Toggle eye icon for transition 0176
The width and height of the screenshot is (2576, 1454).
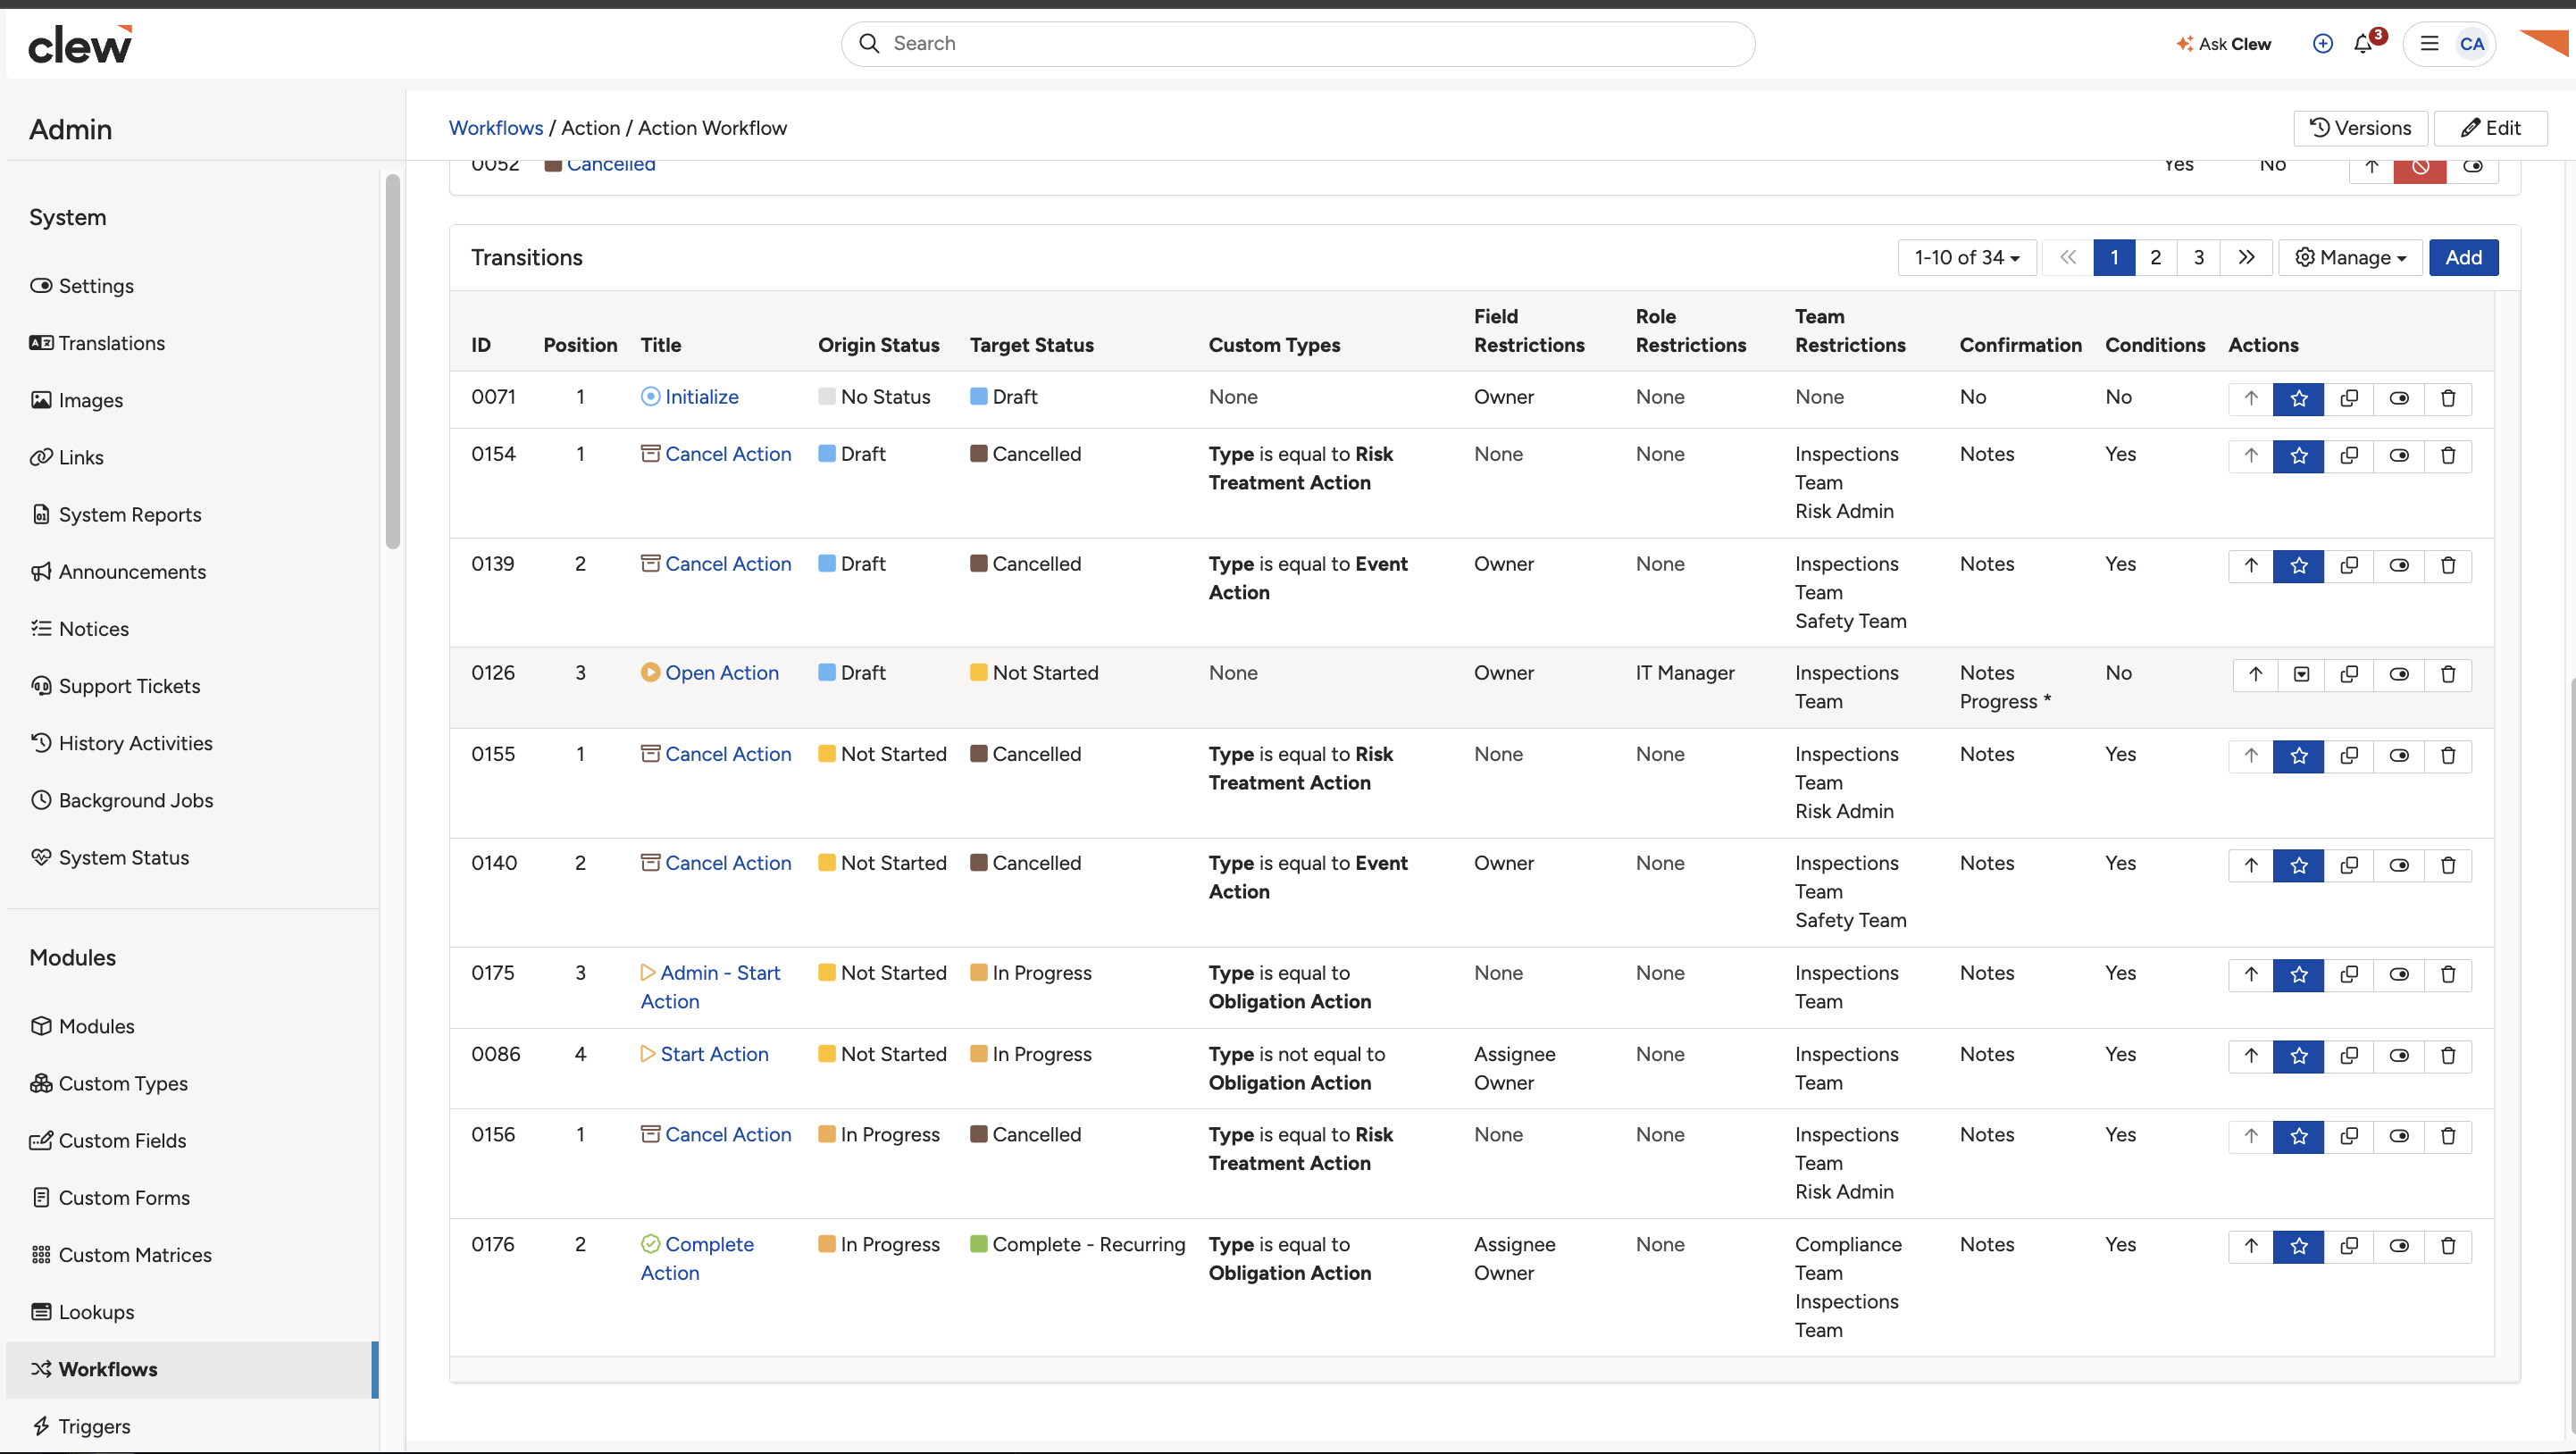click(x=2399, y=1246)
